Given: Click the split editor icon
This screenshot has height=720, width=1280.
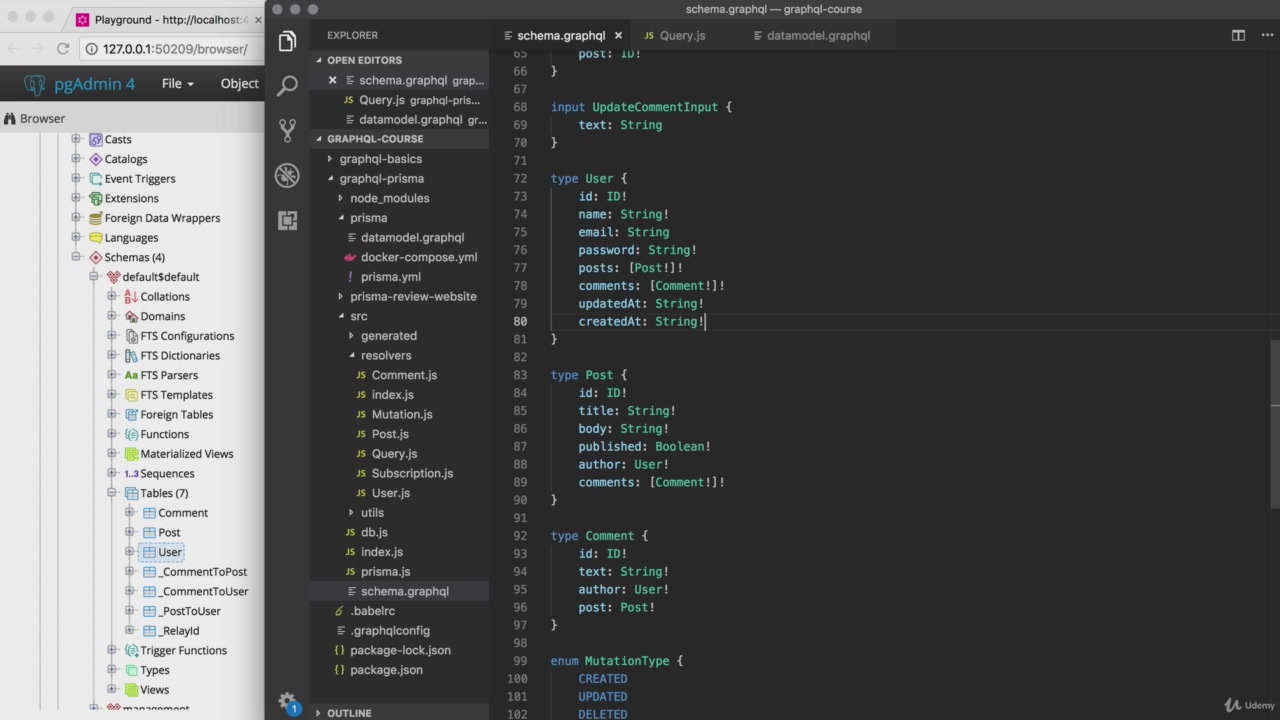Looking at the screenshot, I should [x=1238, y=35].
